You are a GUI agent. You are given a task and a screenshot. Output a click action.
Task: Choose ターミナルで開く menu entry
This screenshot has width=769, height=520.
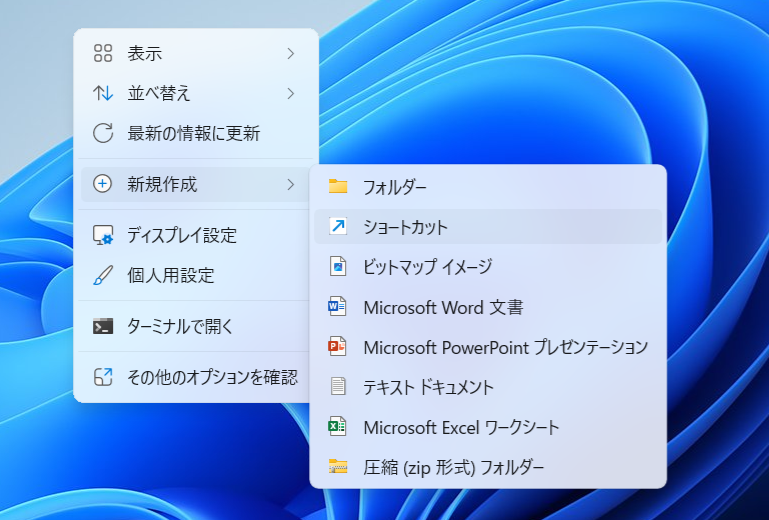click(196, 326)
